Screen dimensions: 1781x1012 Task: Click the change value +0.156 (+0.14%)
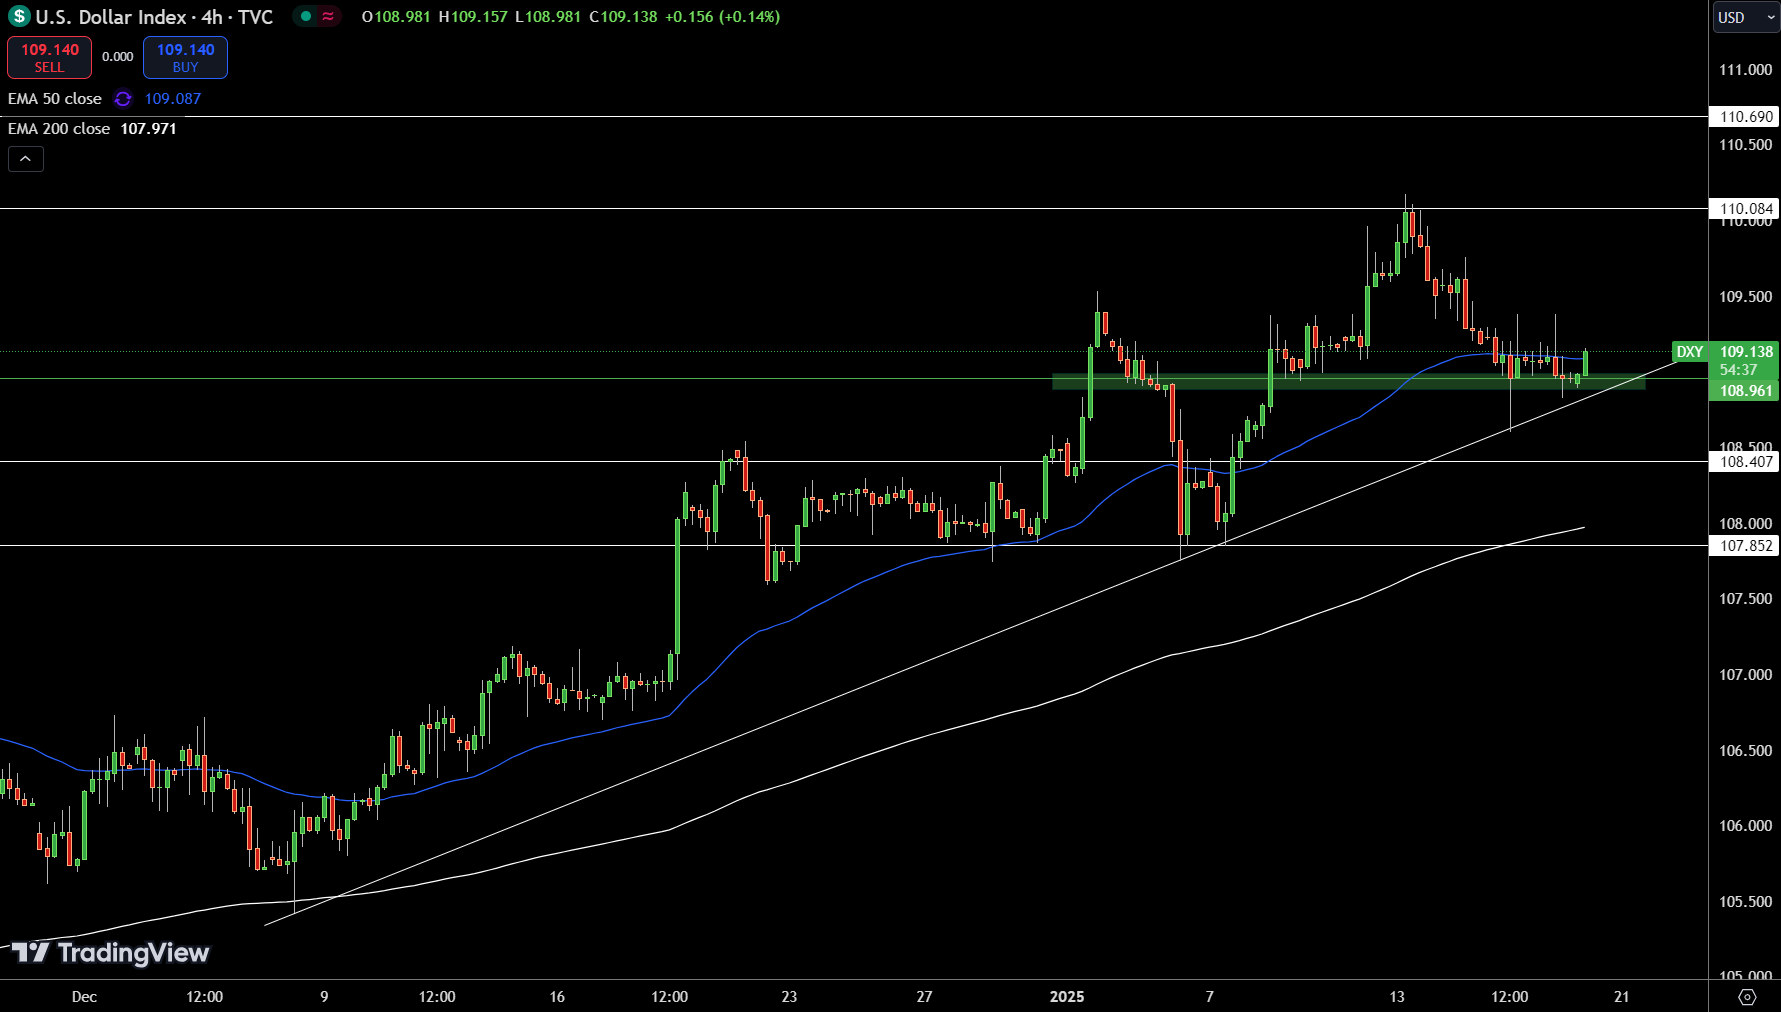(721, 17)
